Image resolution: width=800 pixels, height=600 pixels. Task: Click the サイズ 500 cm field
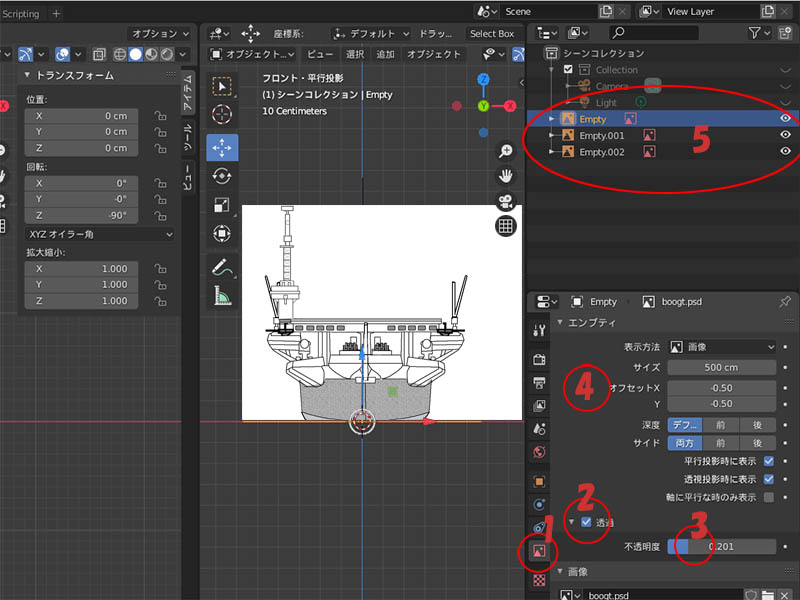point(722,367)
